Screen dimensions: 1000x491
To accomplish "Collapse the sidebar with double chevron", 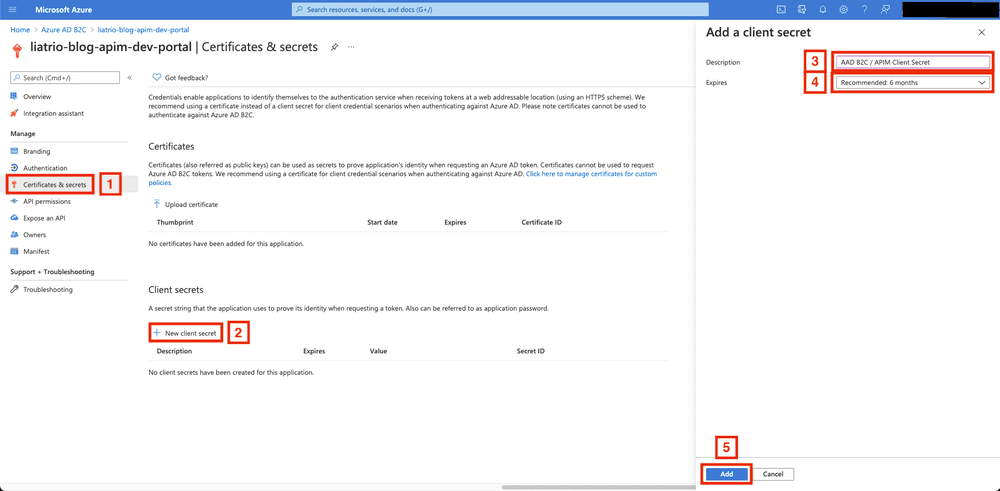I will point(129,78).
